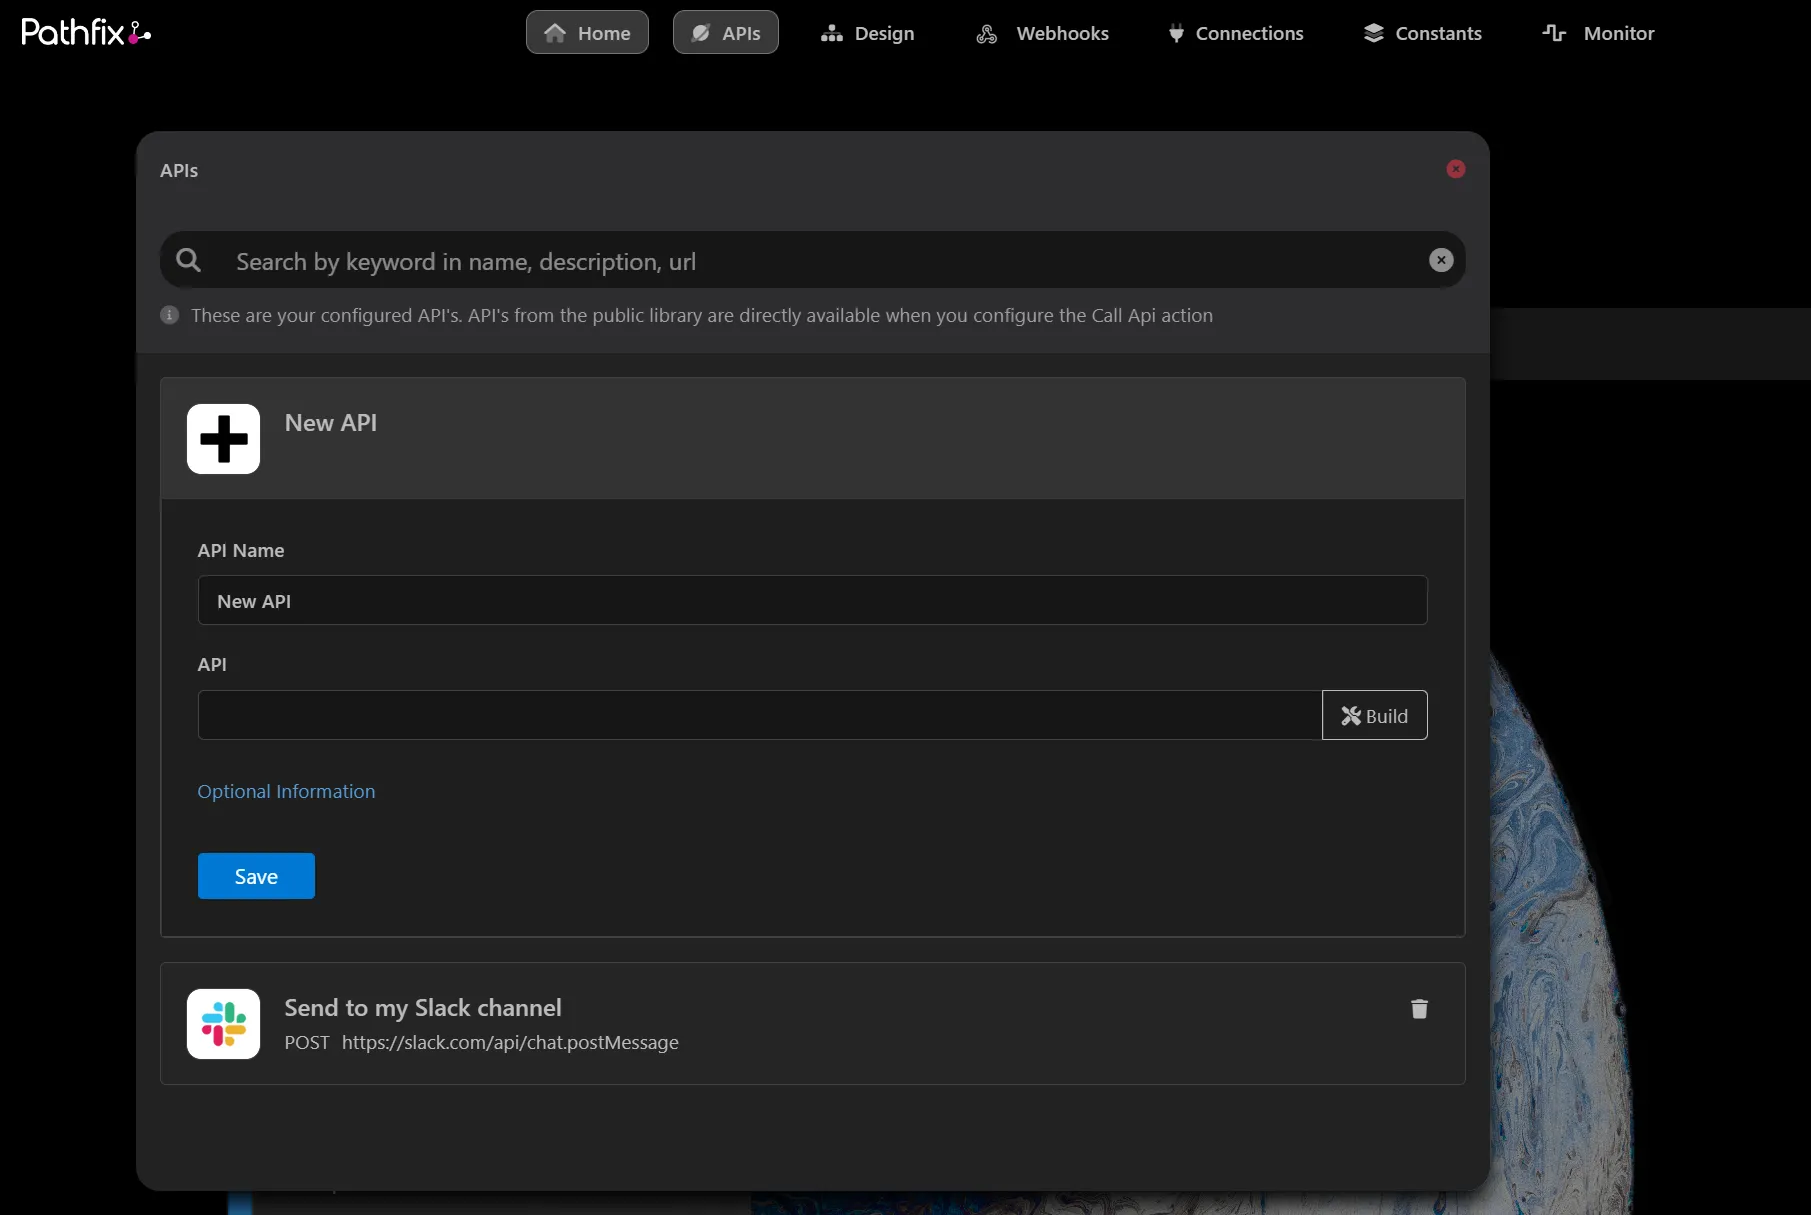Collapse the New API header row
Viewport: 1811px width, 1215px height.
point(813,439)
